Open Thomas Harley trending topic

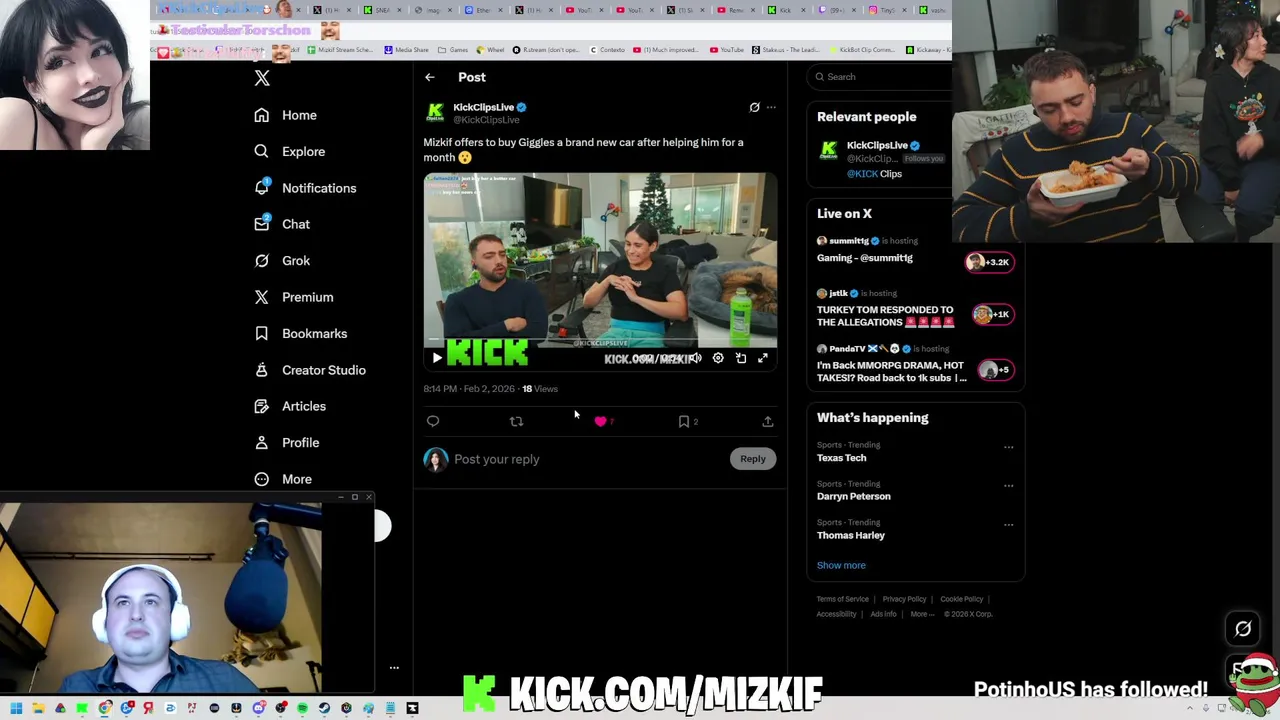coord(850,535)
